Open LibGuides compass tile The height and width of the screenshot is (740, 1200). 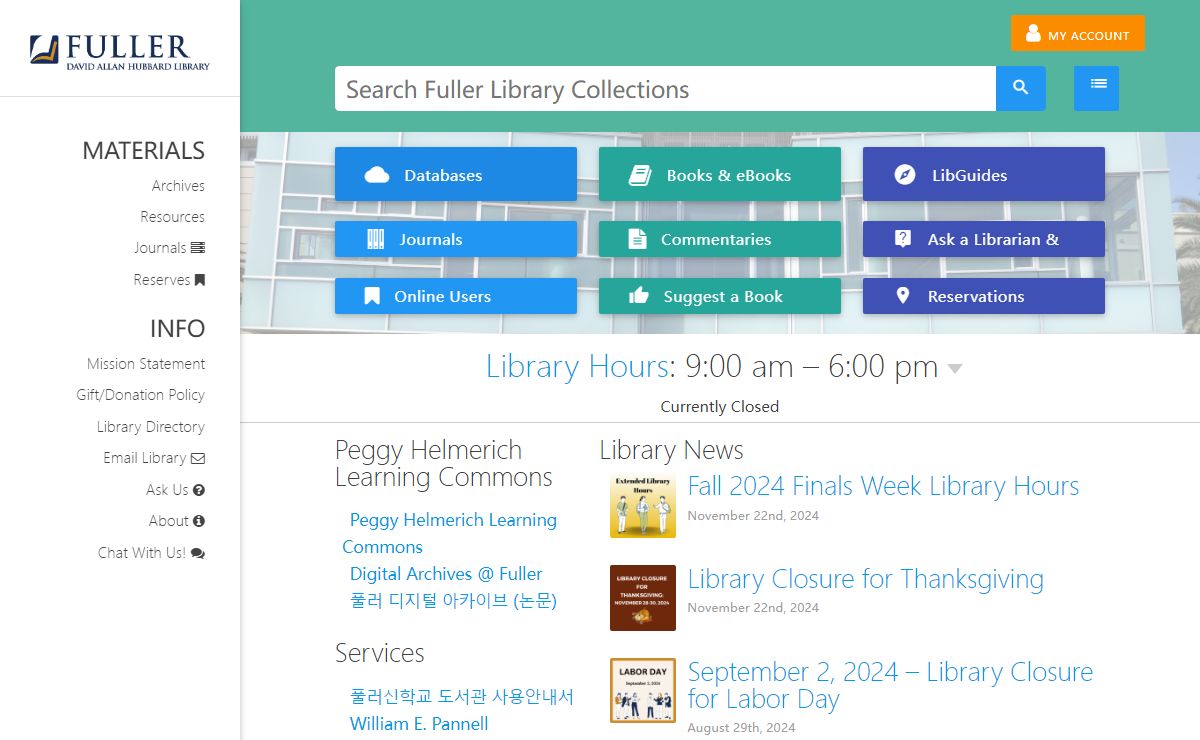click(x=983, y=175)
